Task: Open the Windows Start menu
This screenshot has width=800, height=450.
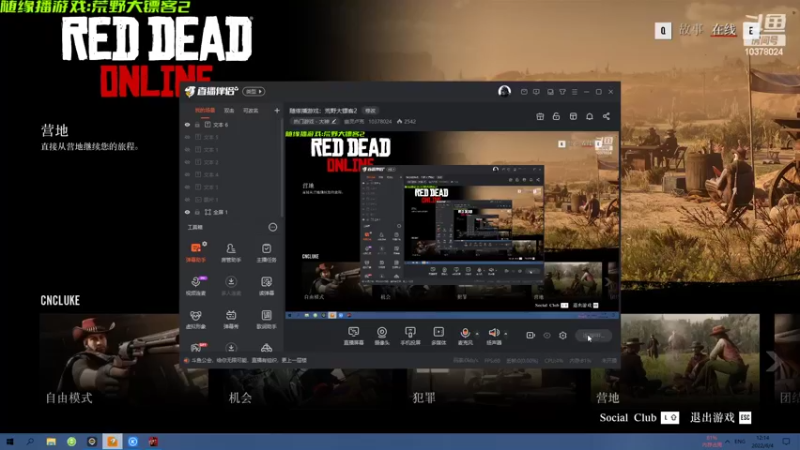Action: pos(10,441)
